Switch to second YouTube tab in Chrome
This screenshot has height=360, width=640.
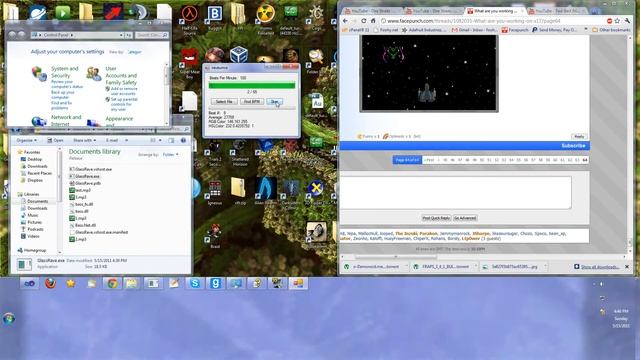point(433,11)
